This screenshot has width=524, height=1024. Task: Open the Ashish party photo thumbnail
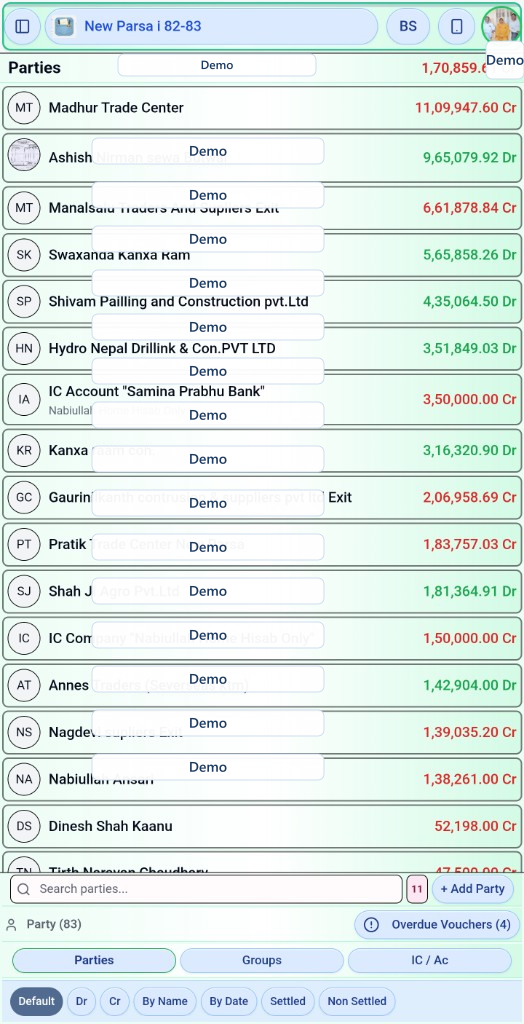click(24, 155)
